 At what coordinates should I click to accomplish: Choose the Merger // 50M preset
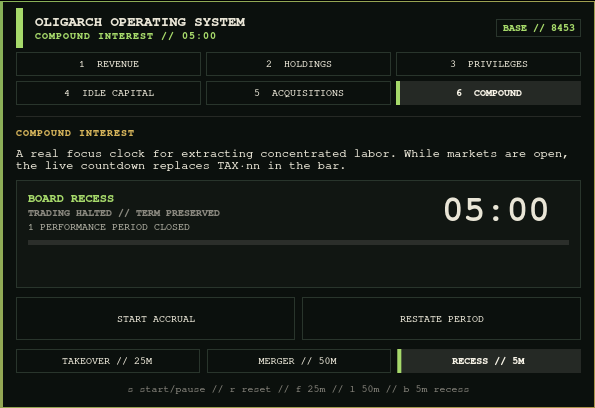299,361
